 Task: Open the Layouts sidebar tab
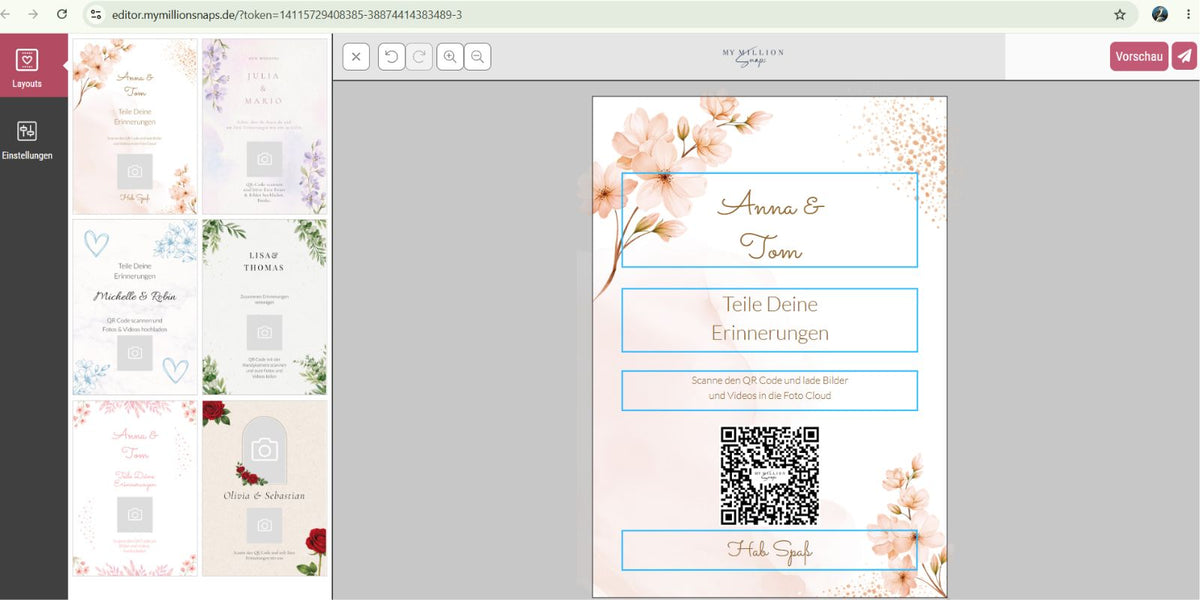tap(33, 65)
